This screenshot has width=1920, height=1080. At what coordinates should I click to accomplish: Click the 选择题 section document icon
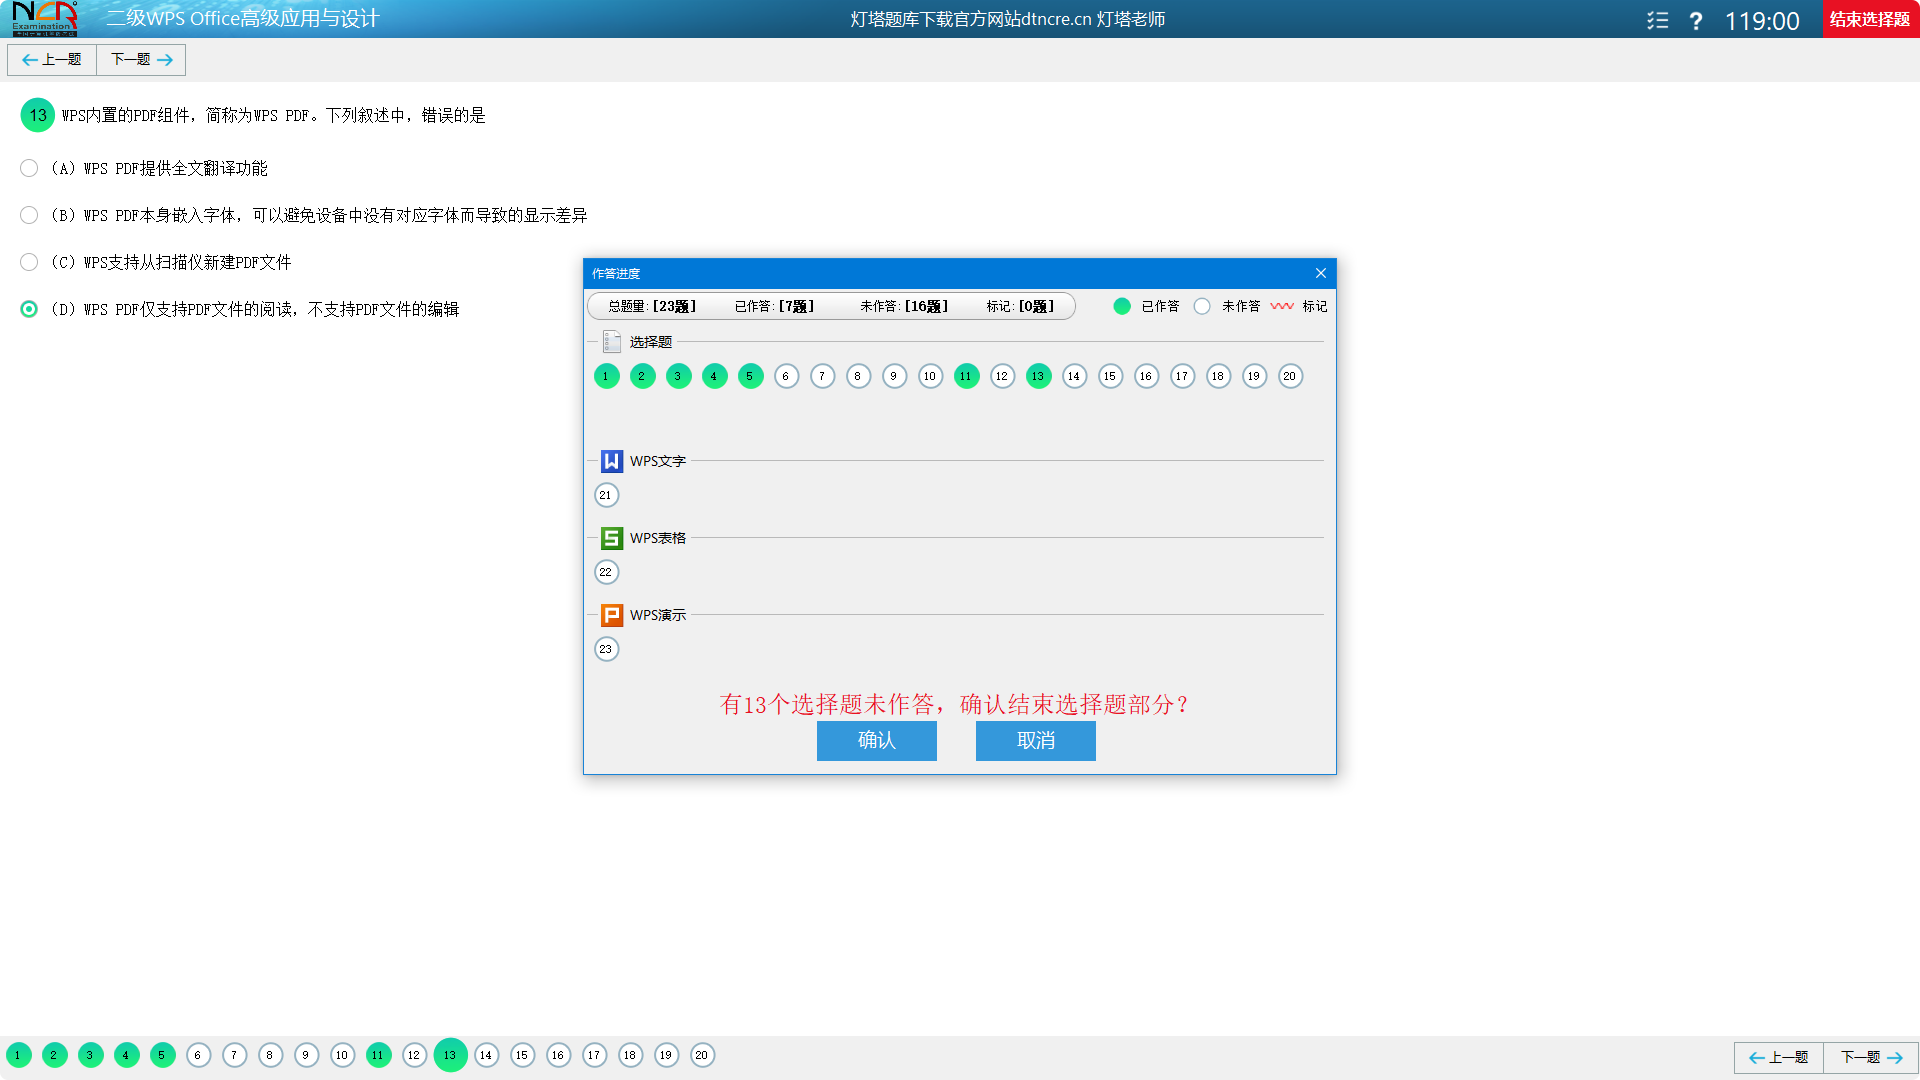(612, 342)
